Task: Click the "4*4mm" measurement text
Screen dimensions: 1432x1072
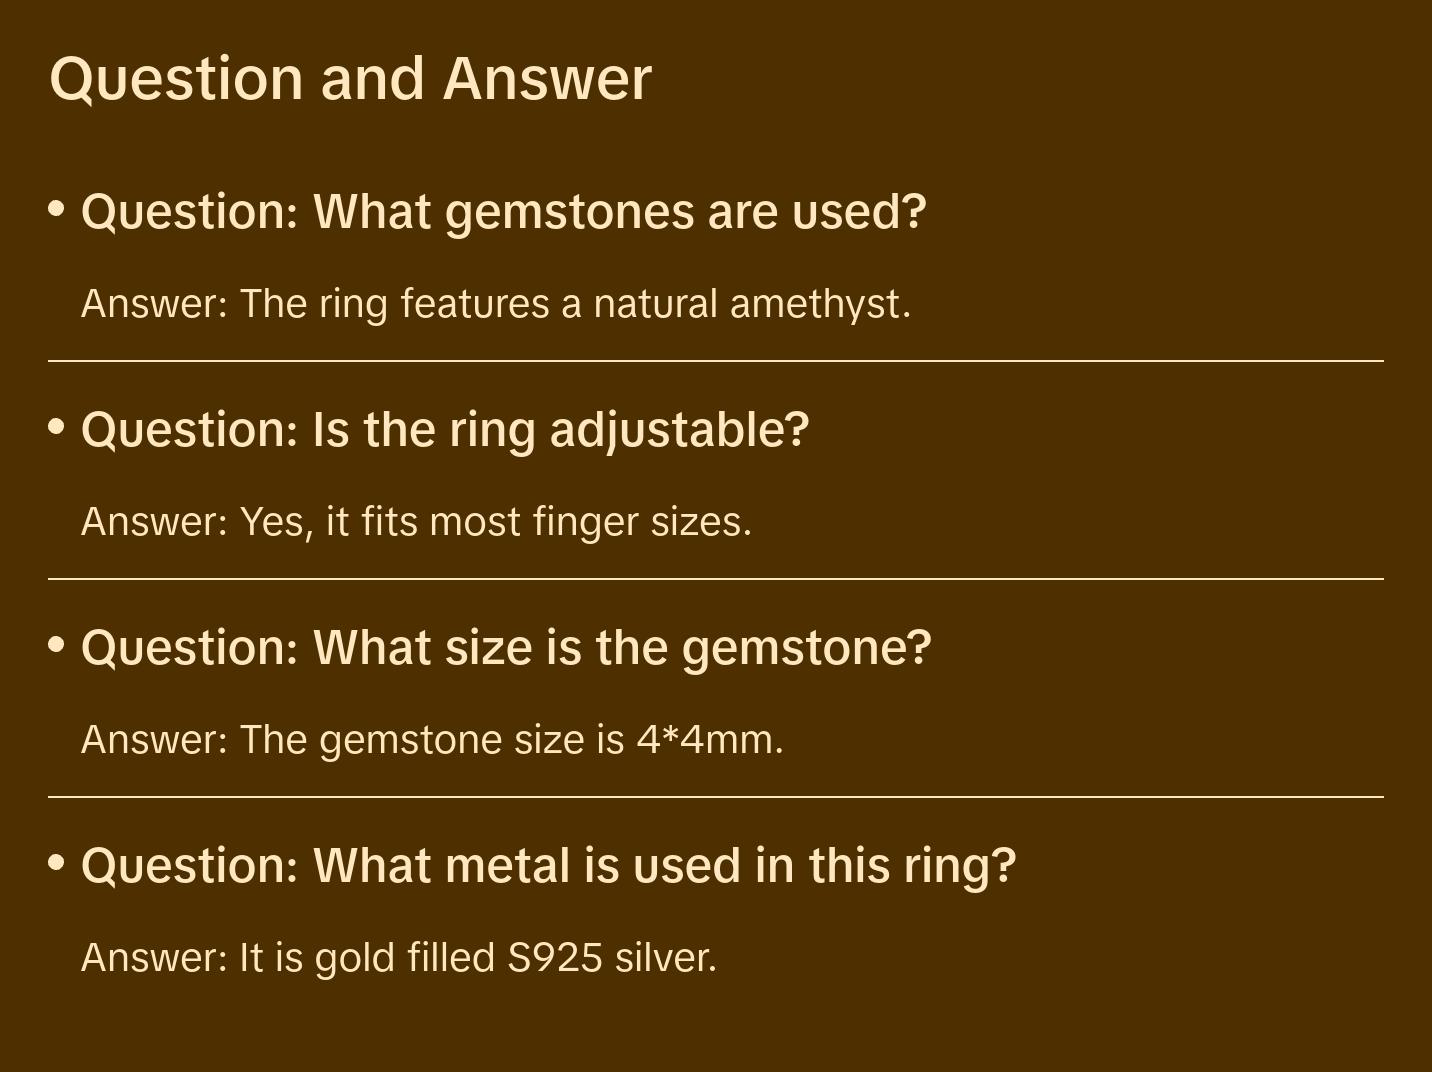Action: coord(709,740)
